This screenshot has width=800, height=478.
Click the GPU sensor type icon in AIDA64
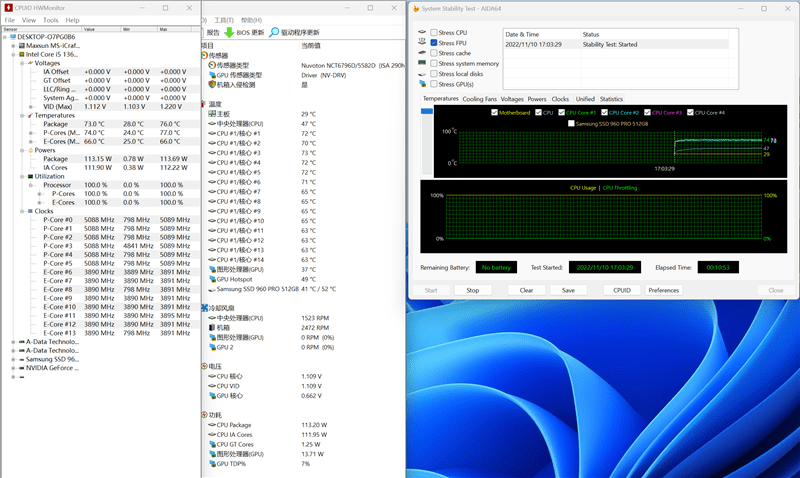pos(212,75)
